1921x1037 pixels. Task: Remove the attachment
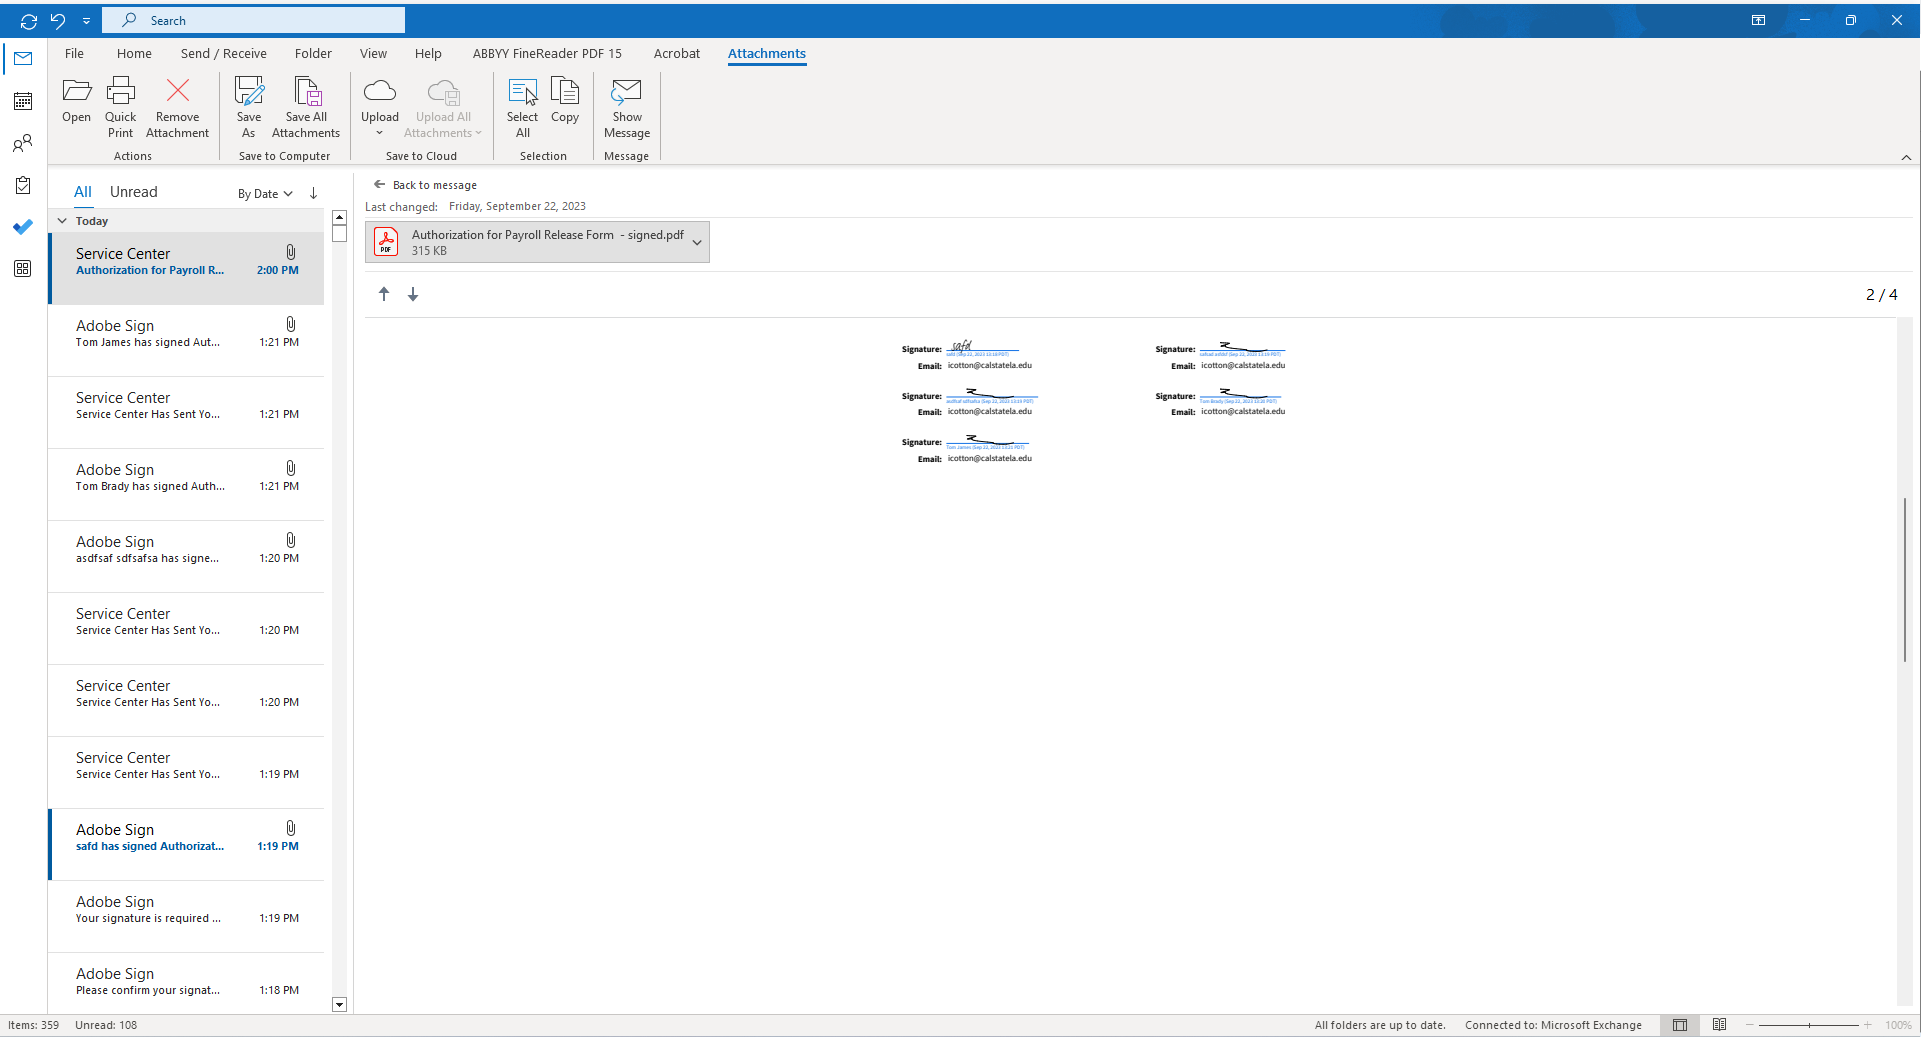tap(177, 107)
